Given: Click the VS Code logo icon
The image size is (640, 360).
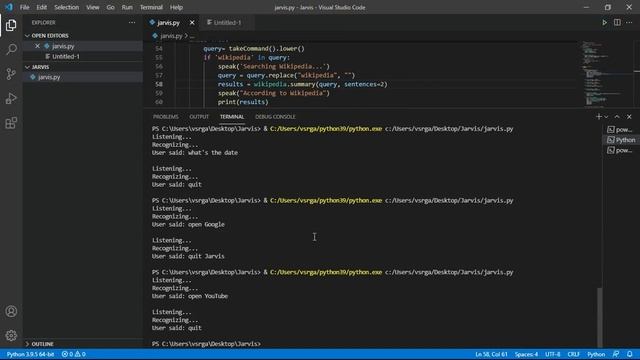Looking at the screenshot, I should [x=9, y=7].
